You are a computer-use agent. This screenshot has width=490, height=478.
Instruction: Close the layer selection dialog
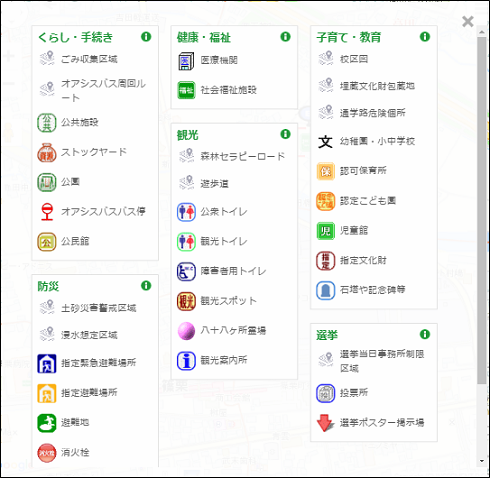pyautogui.click(x=468, y=21)
